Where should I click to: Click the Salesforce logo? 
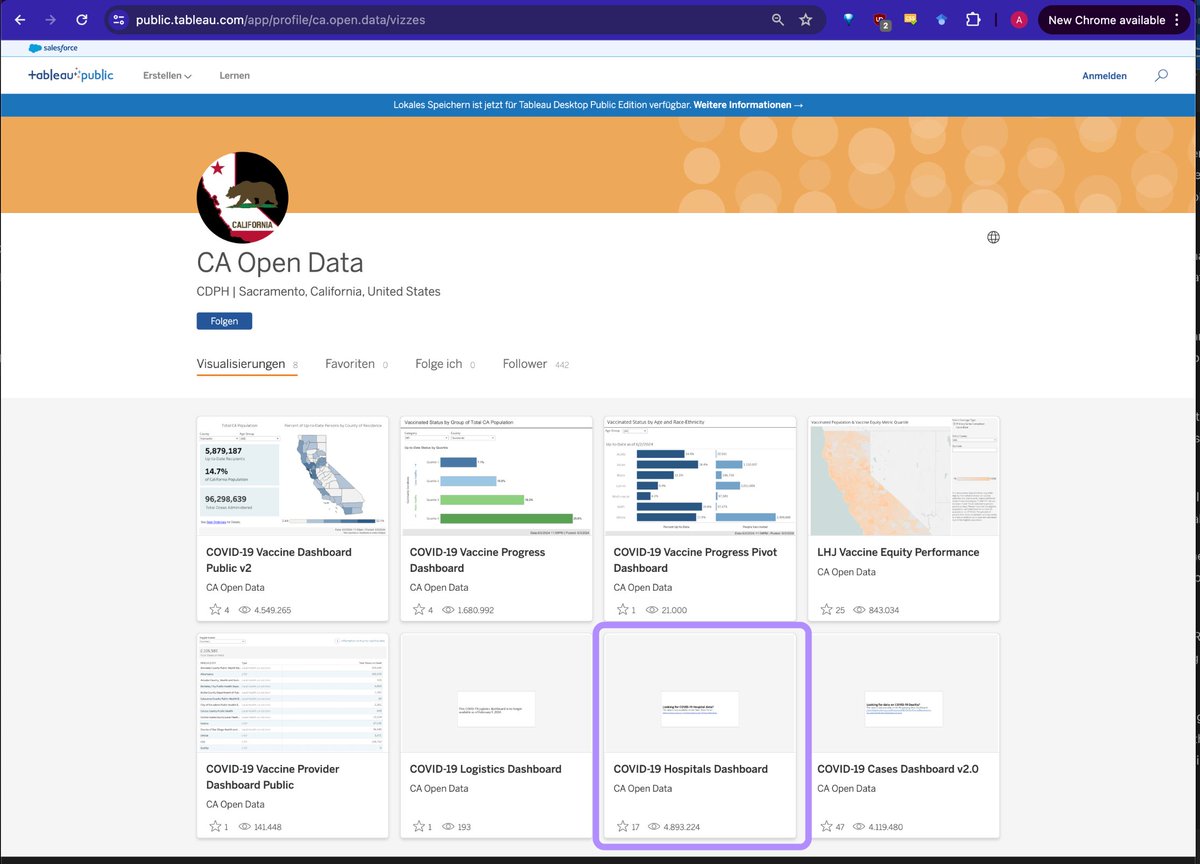point(53,47)
